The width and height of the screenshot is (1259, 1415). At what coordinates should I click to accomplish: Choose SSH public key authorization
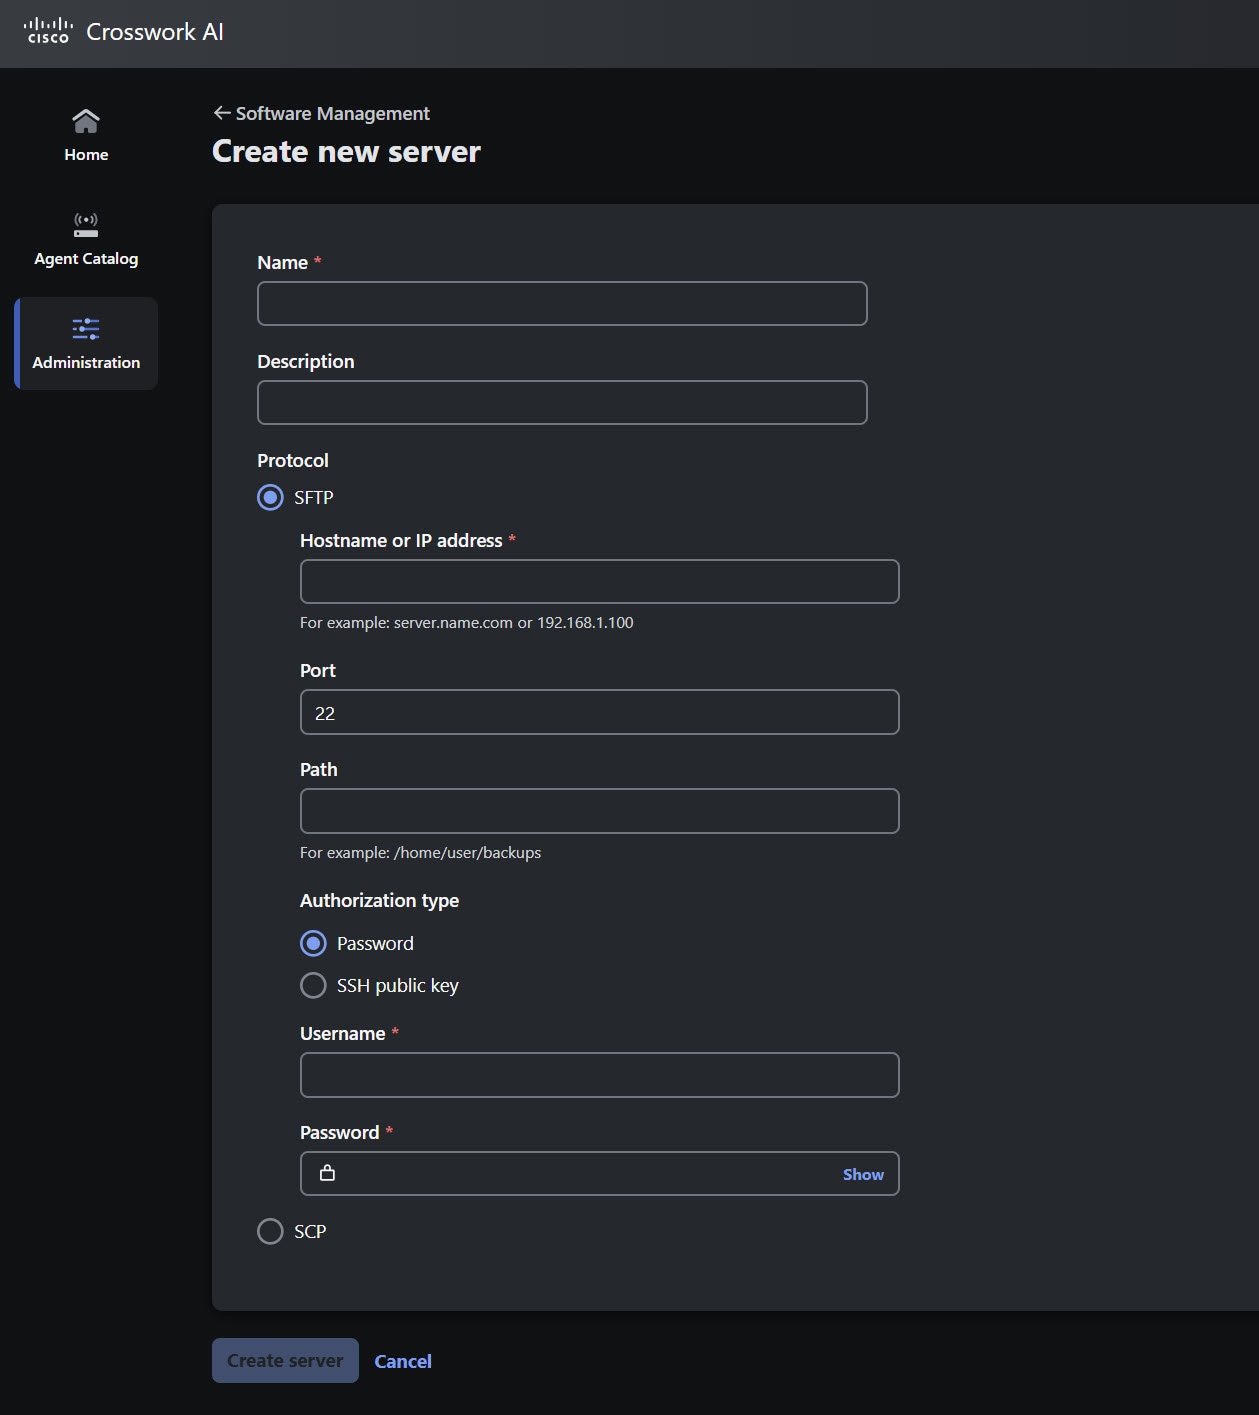tap(313, 985)
